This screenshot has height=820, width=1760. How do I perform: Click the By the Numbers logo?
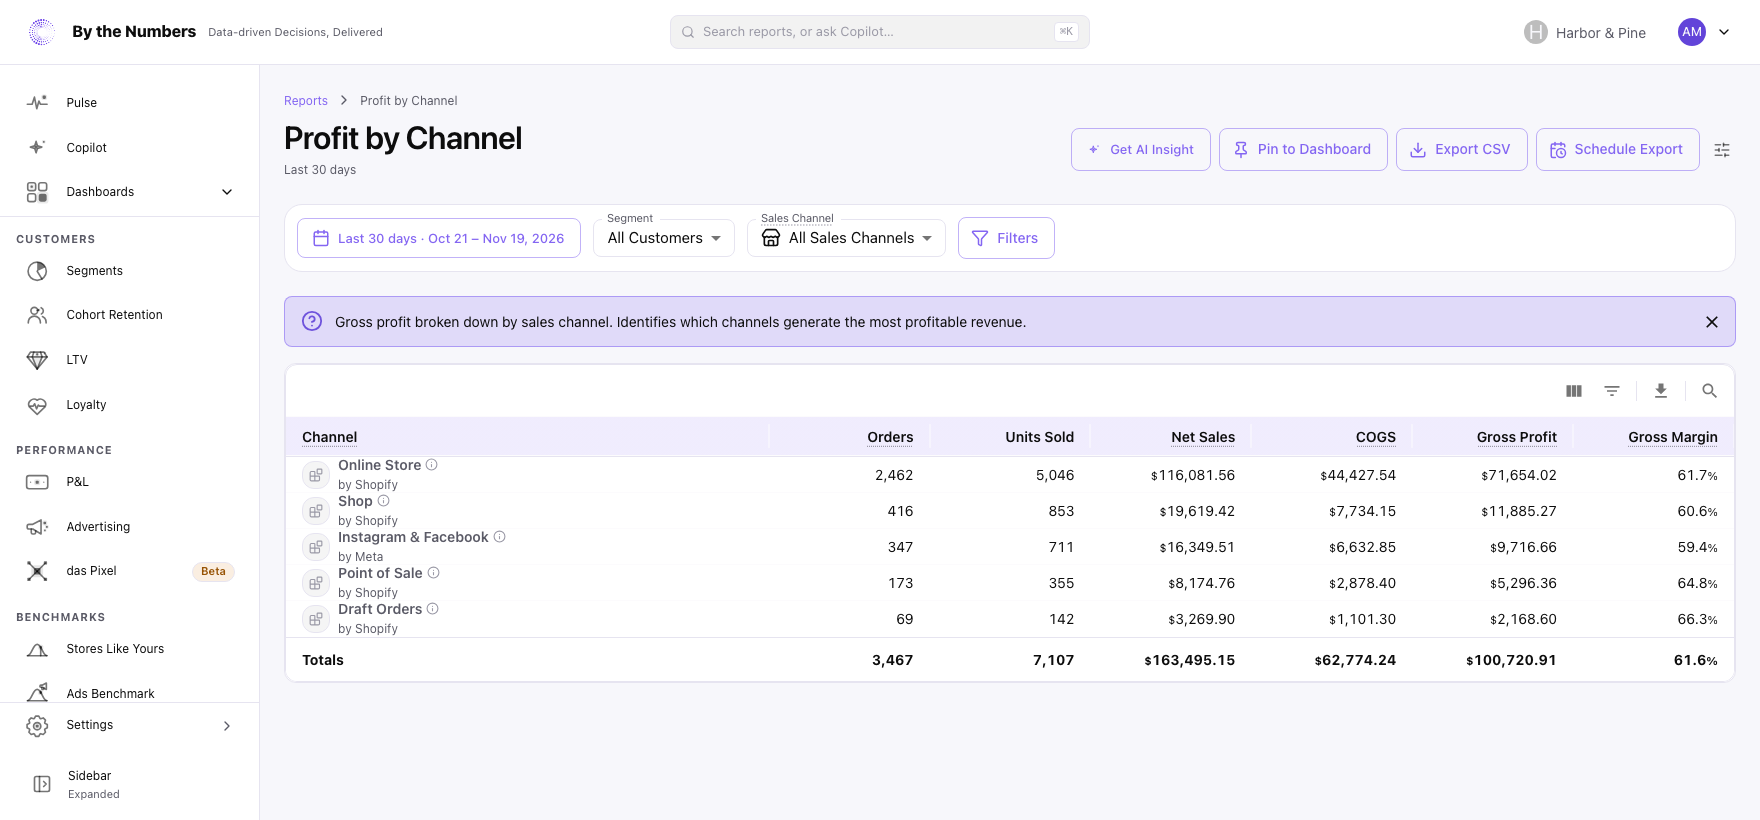click(x=42, y=32)
